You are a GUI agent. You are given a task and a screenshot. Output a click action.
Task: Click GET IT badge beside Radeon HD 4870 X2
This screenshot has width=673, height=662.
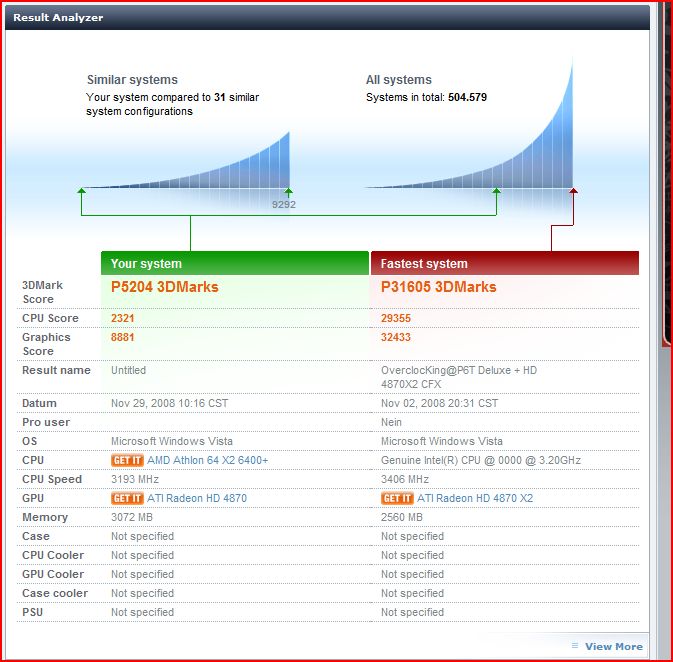tap(397, 498)
